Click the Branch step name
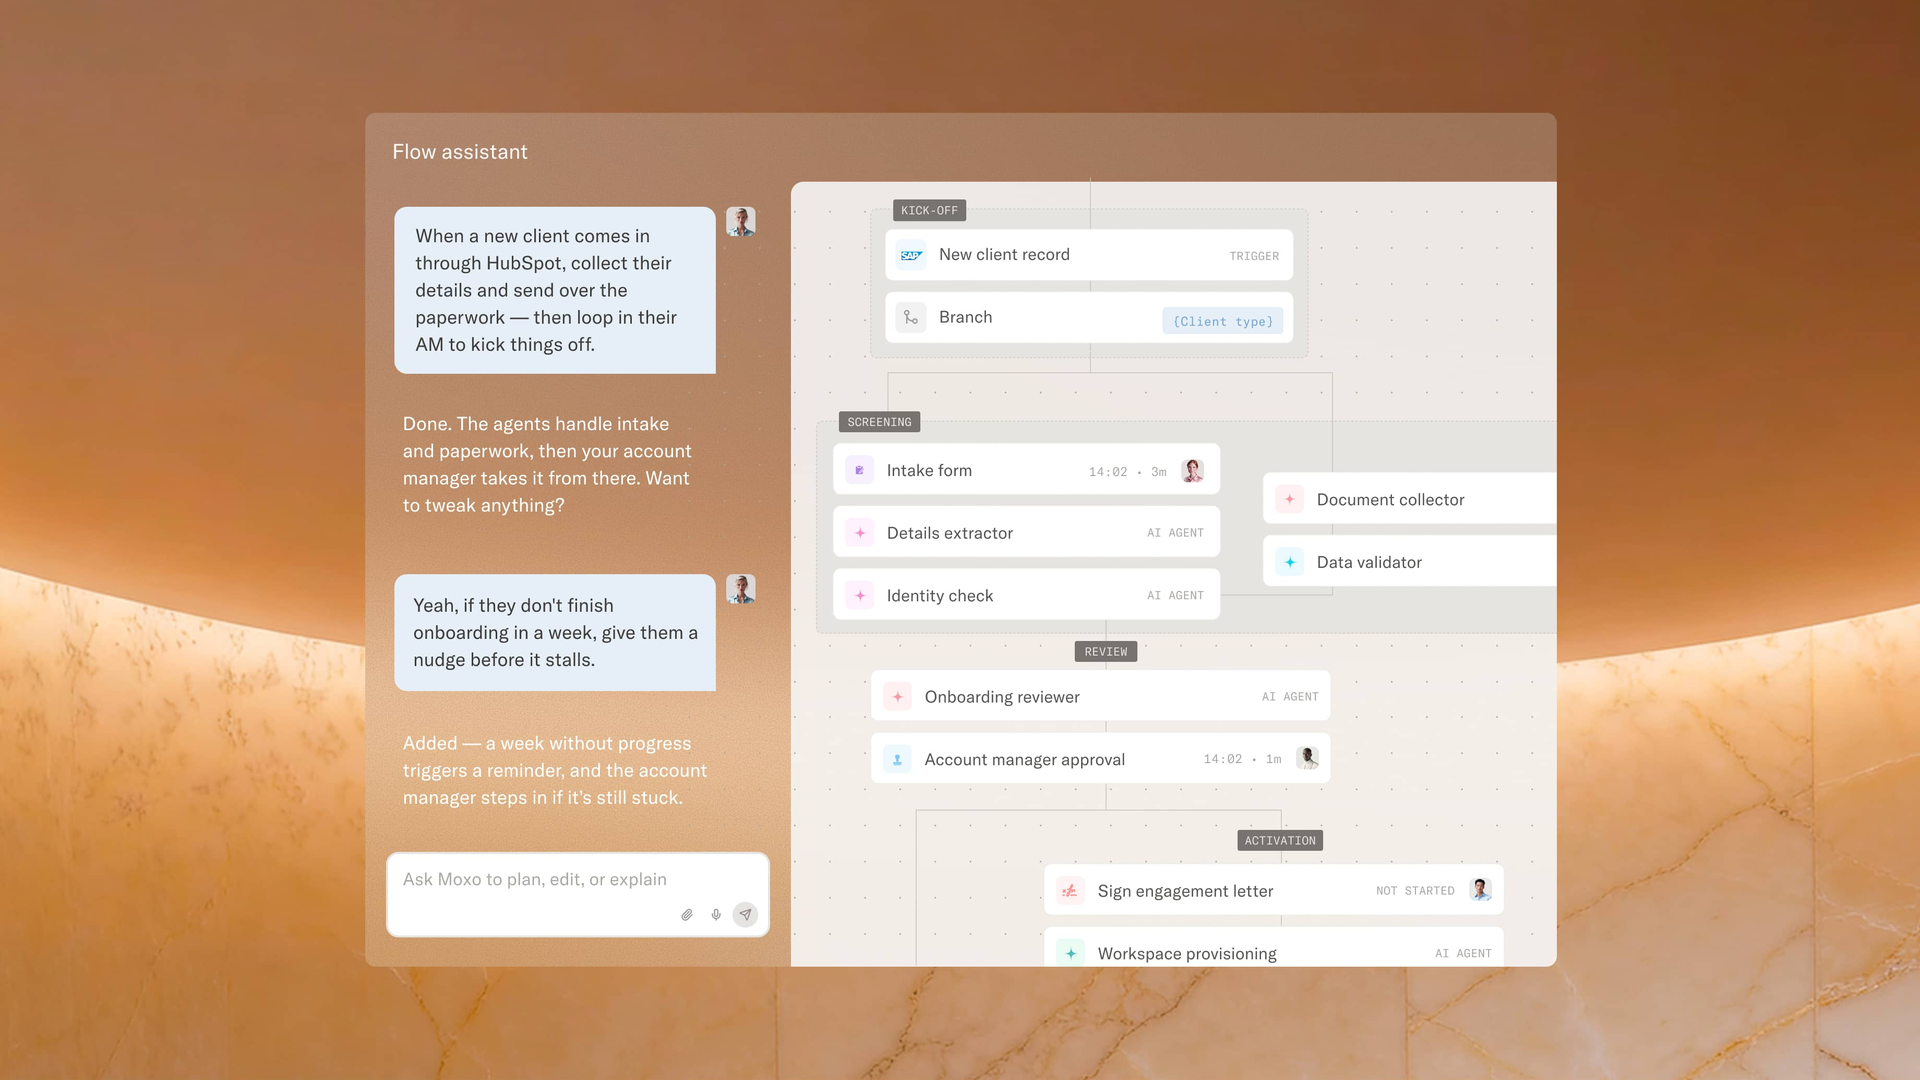Viewport: 1920px width, 1080px height. point(965,317)
